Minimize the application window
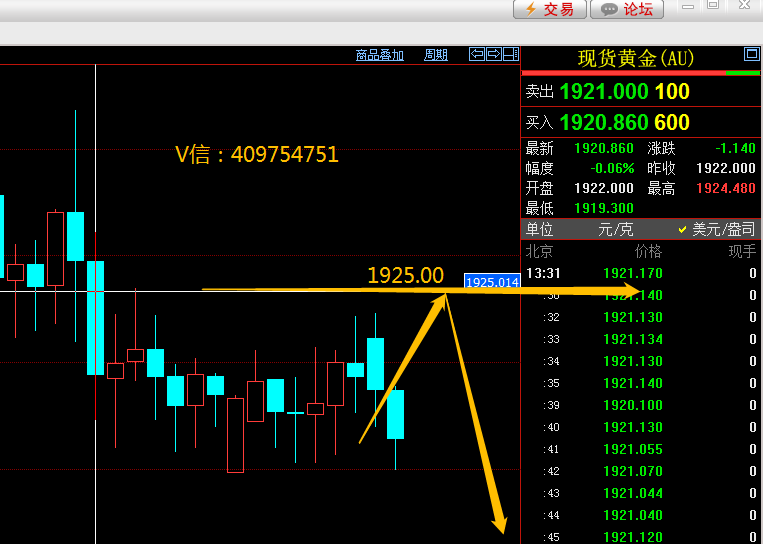 tap(688, 6)
